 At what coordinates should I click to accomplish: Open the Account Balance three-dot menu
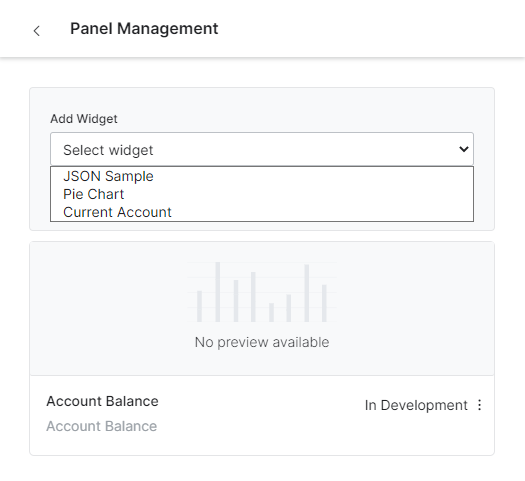point(479,405)
